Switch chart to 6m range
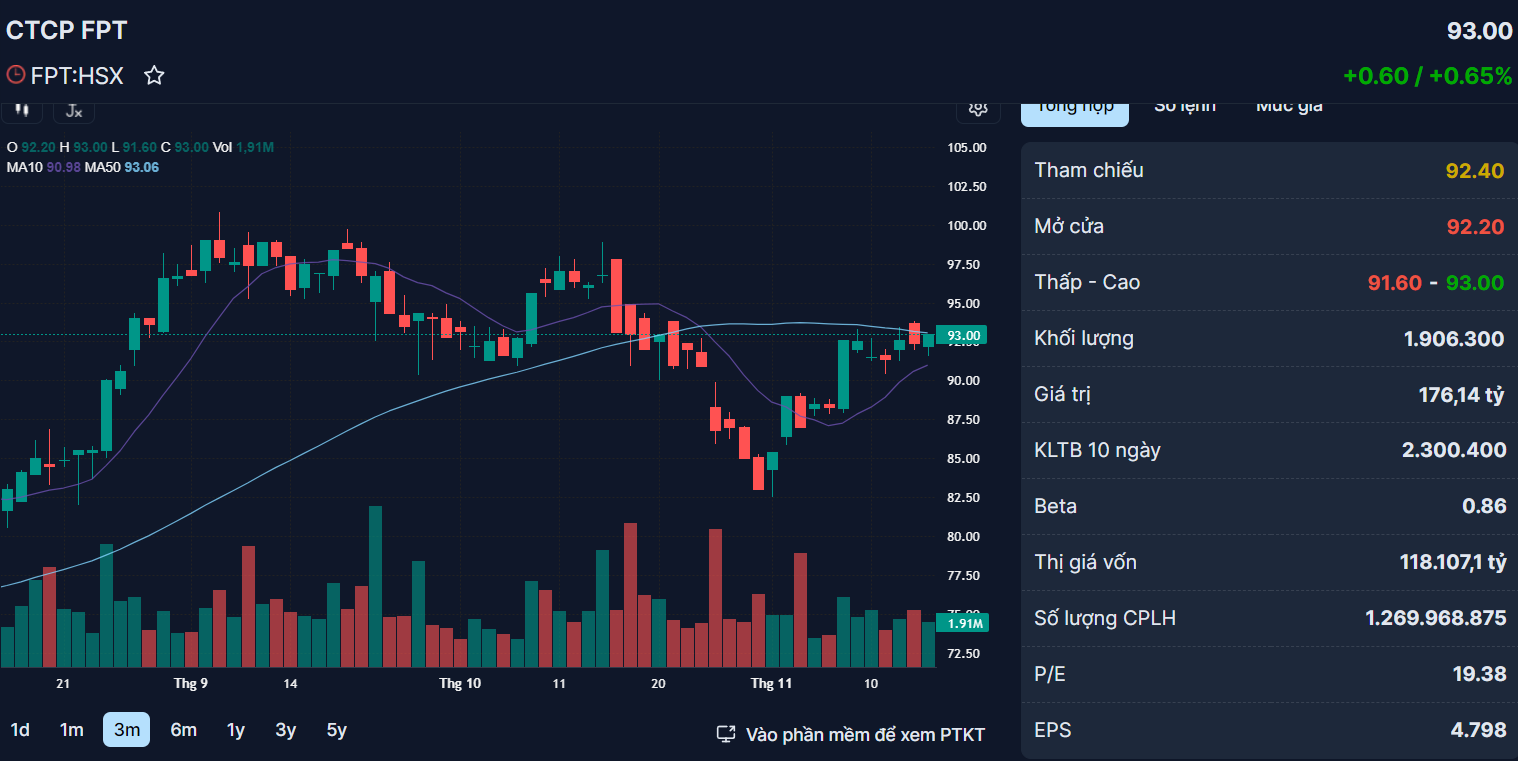The image size is (1518, 761). (x=183, y=730)
